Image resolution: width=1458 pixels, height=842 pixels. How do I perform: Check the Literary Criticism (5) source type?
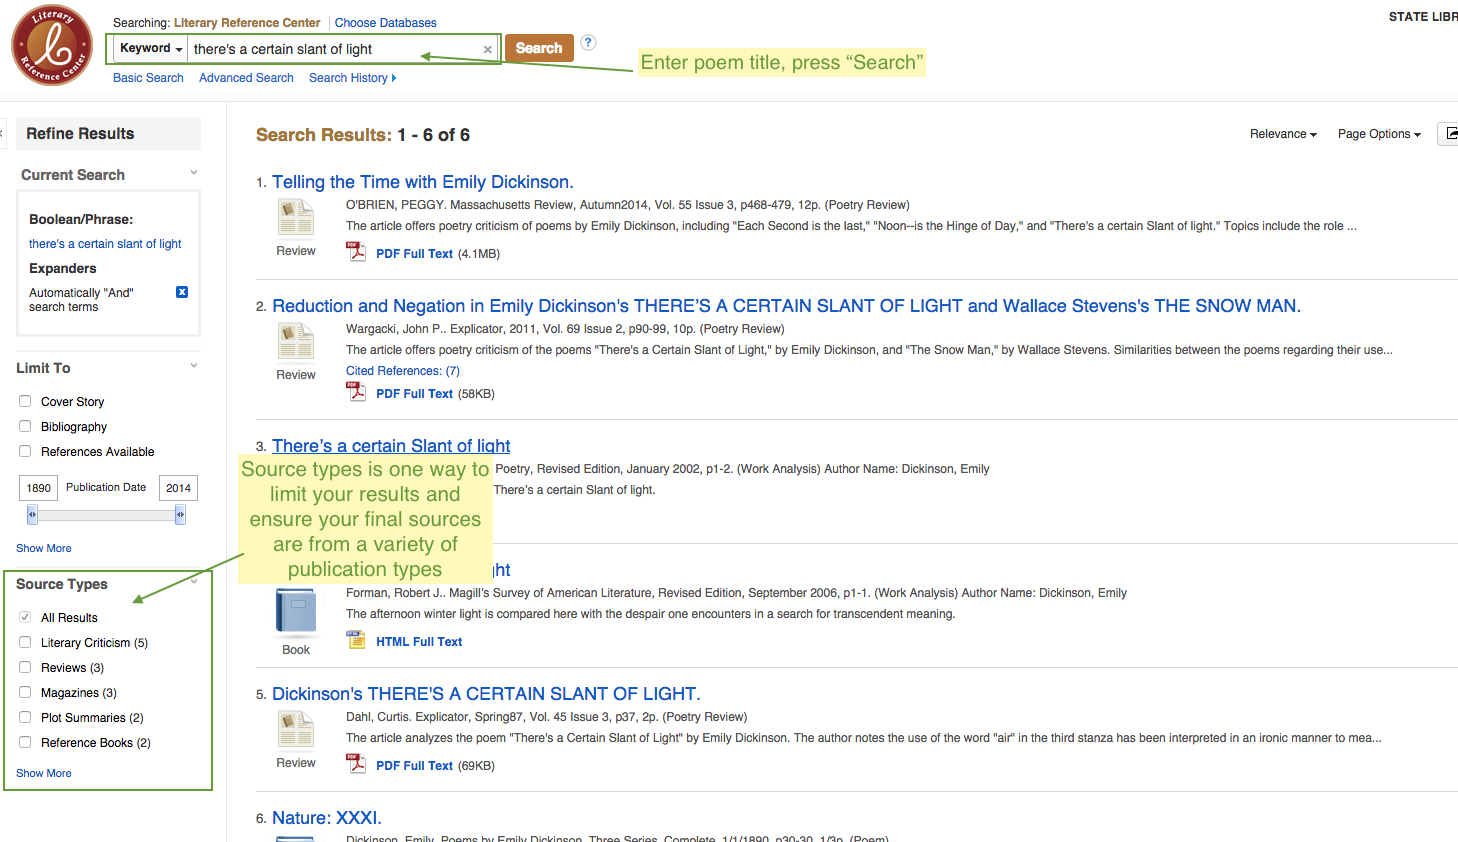tap(25, 642)
